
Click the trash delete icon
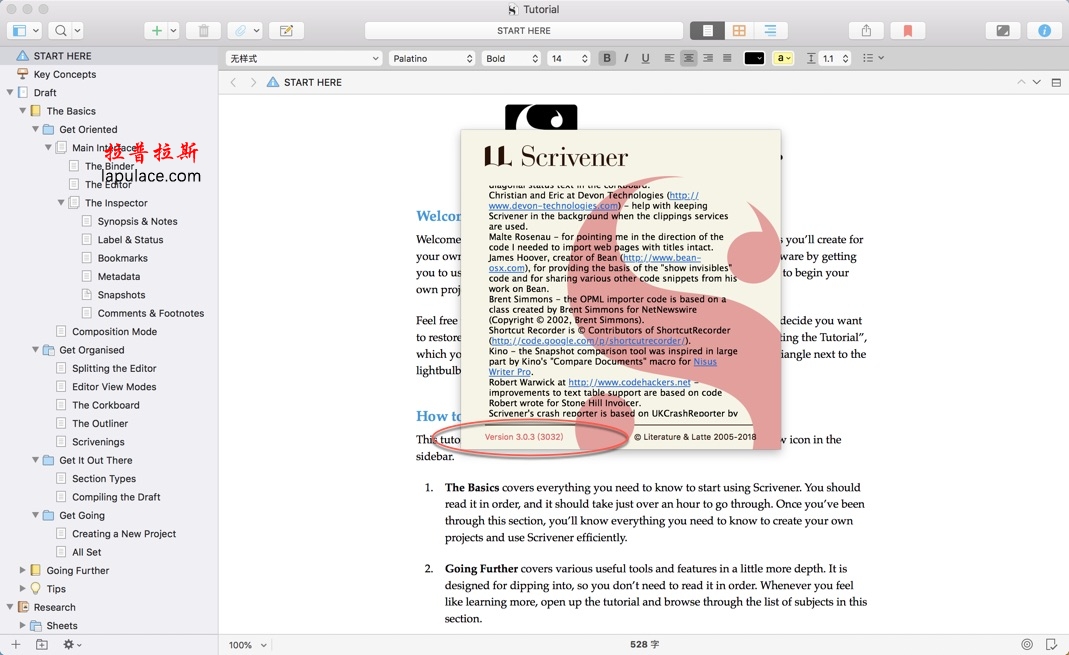click(x=203, y=31)
